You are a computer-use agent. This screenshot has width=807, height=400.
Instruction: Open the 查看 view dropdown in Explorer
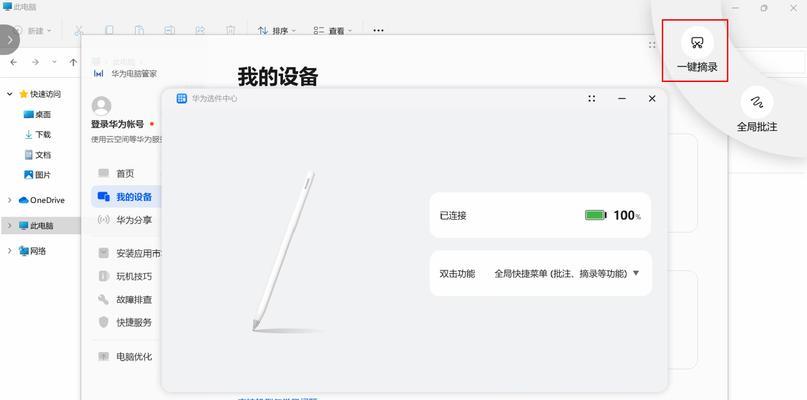[x=332, y=31]
